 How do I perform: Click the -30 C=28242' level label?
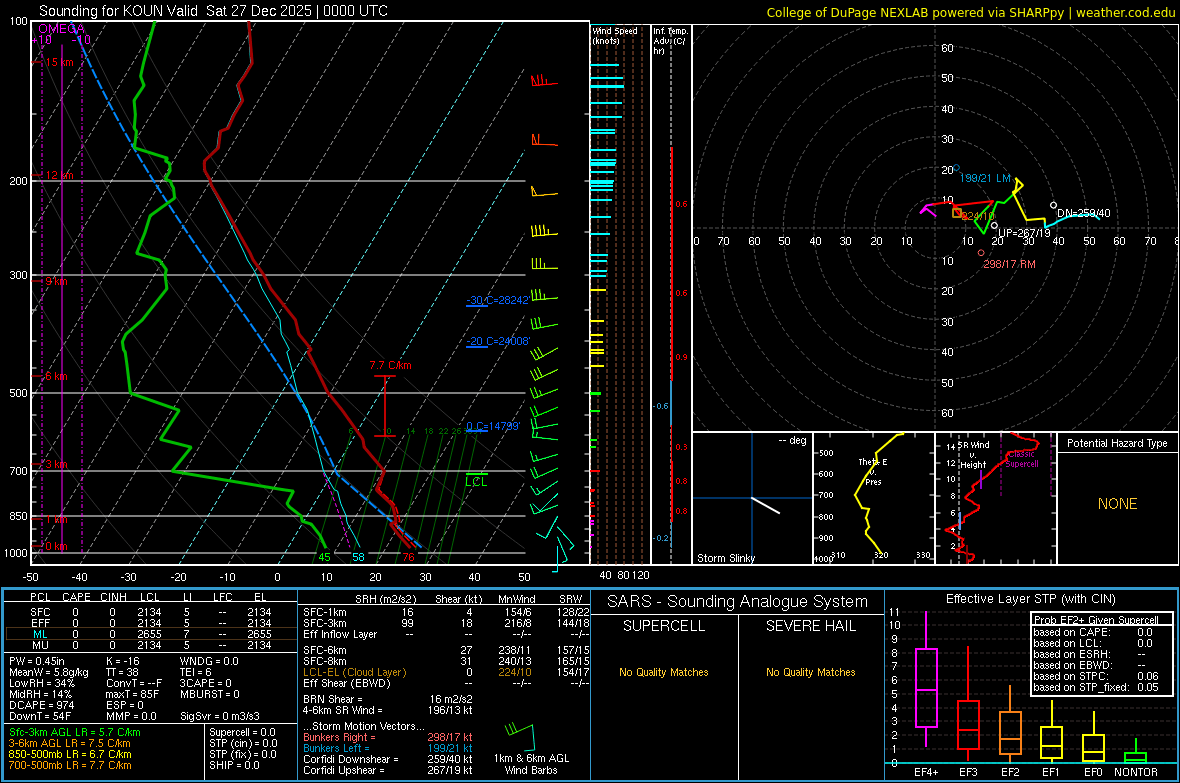(497, 300)
